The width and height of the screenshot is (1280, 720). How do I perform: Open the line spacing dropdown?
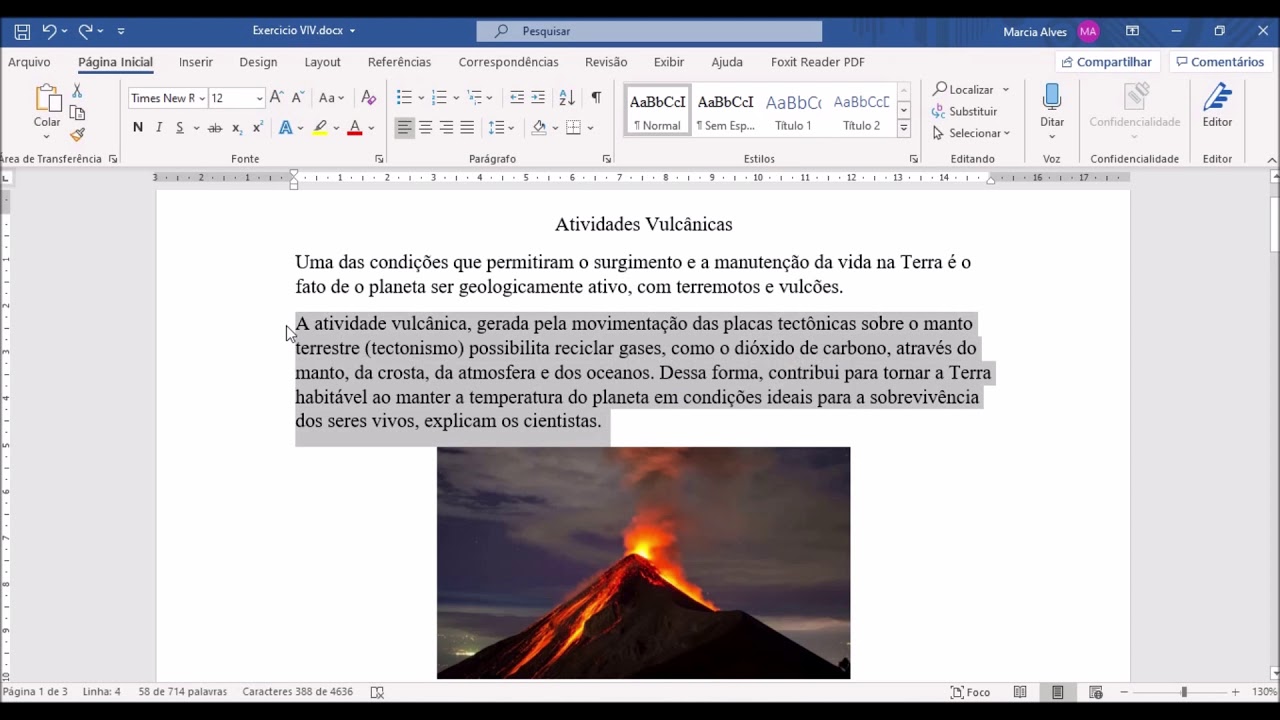point(511,128)
